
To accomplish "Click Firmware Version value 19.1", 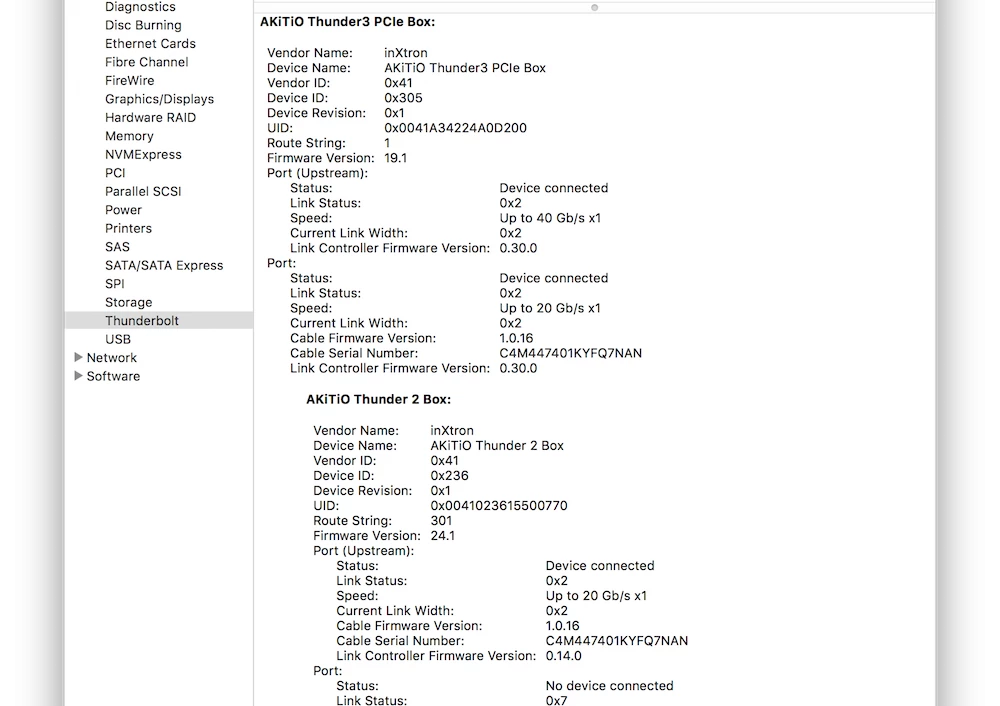I will click(395, 158).
